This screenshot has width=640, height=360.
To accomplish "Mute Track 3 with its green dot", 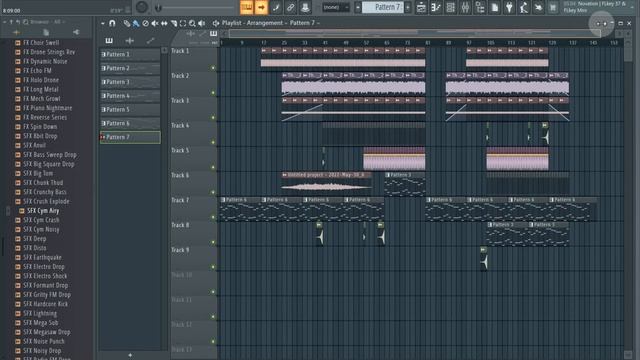I will point(213,118).
